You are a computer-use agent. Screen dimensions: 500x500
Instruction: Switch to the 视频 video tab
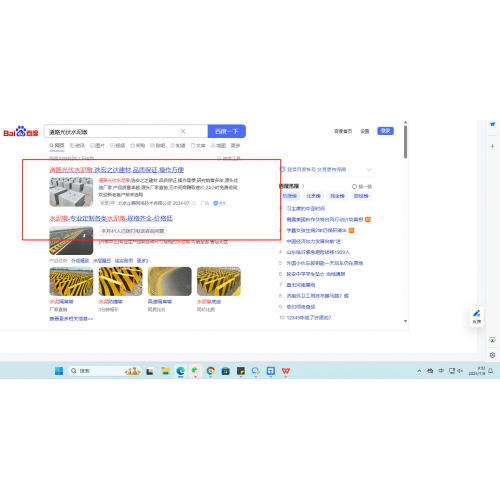(x=118, y=146)
